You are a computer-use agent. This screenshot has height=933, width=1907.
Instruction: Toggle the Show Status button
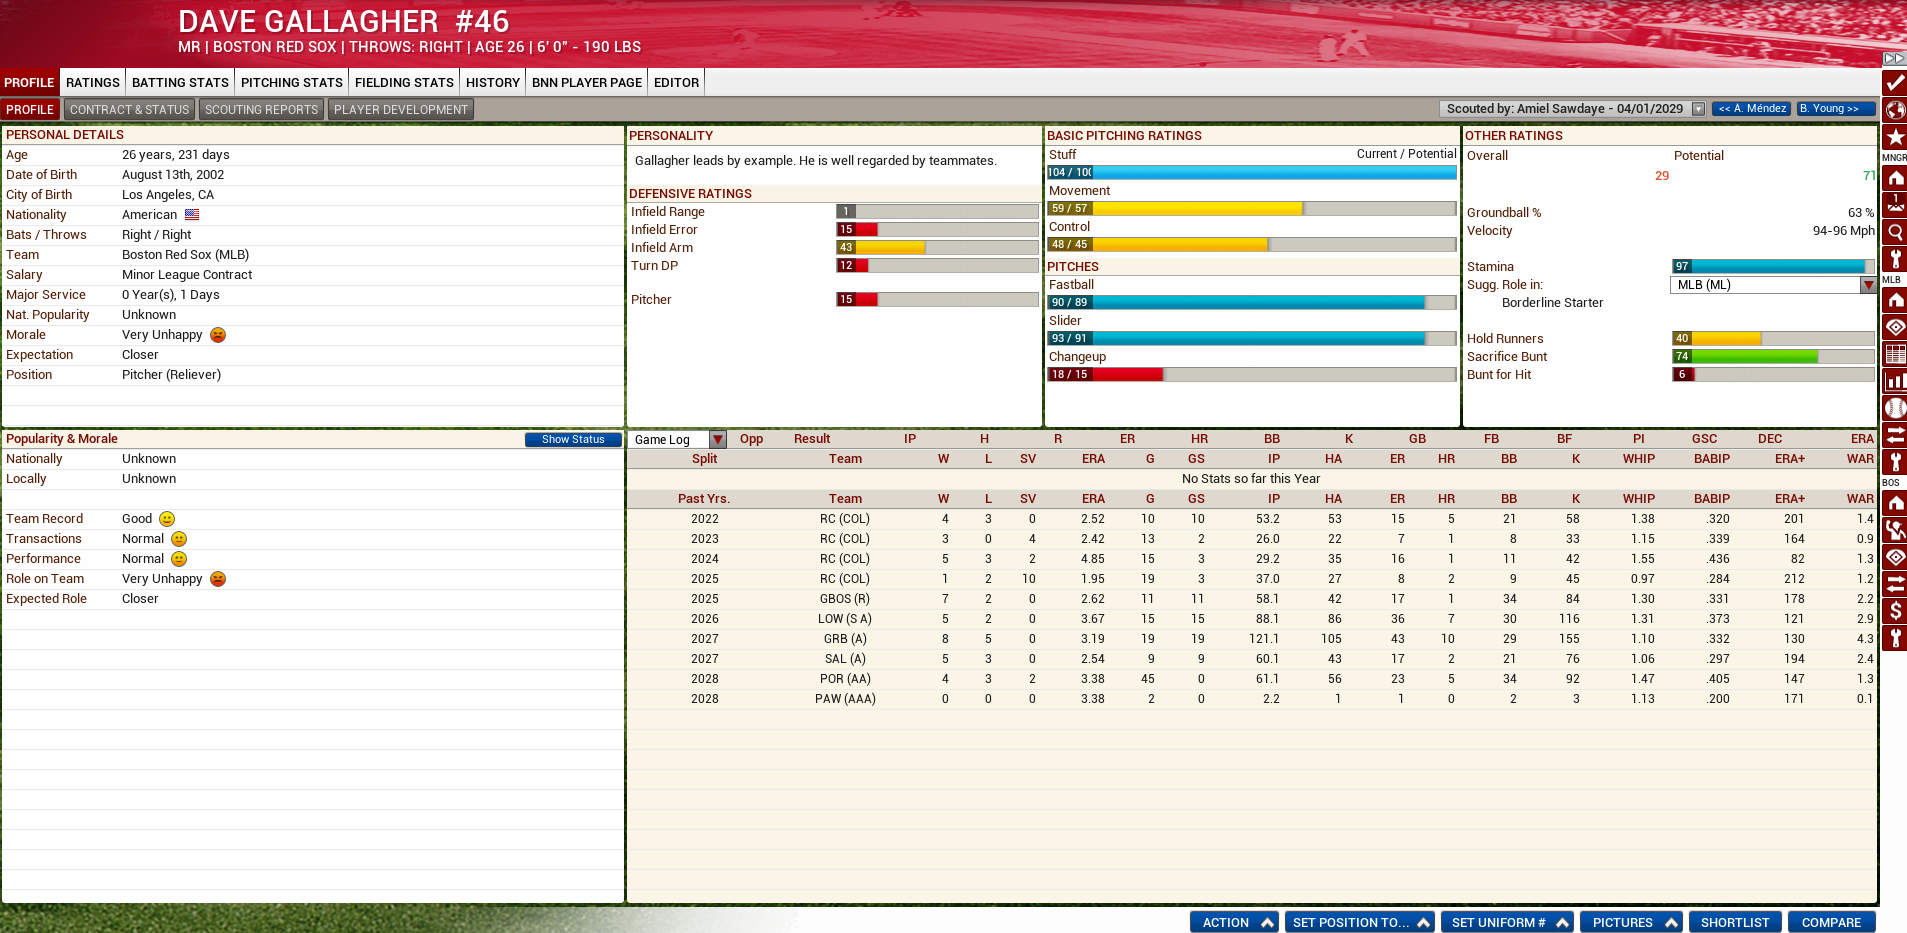click(x=572, y=439)
